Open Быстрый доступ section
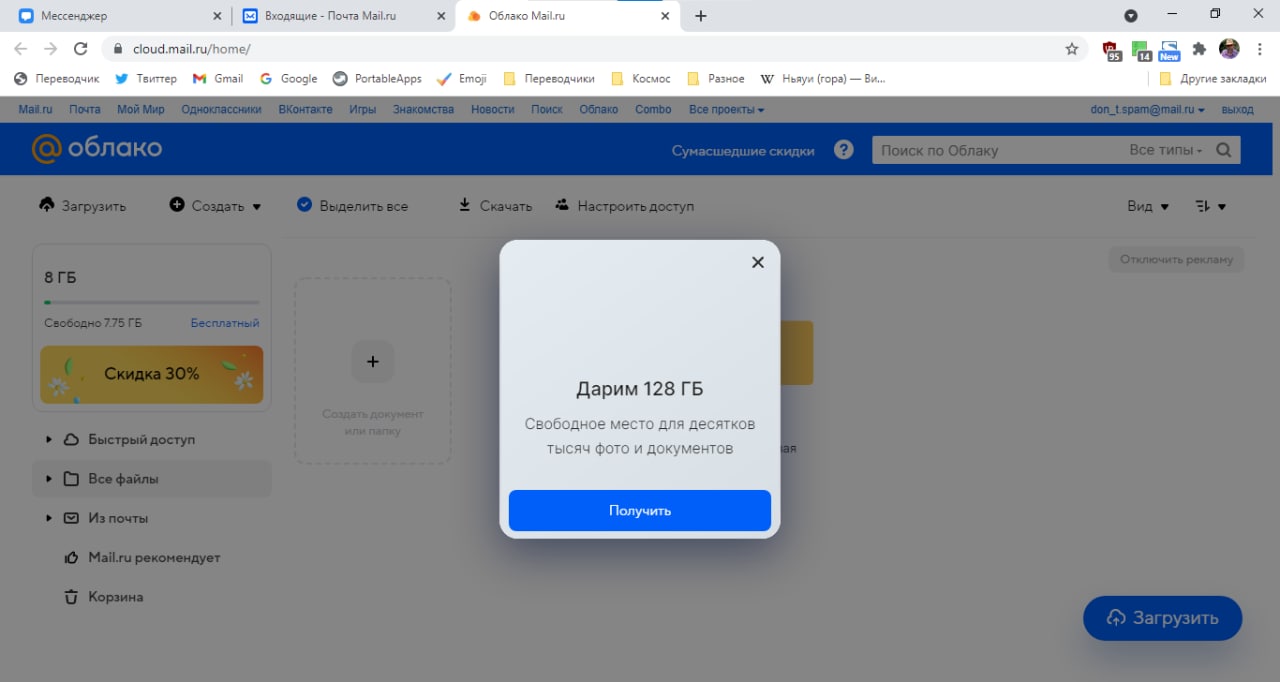The height and width of the screenshot is (682, 1280). point(141,439)
